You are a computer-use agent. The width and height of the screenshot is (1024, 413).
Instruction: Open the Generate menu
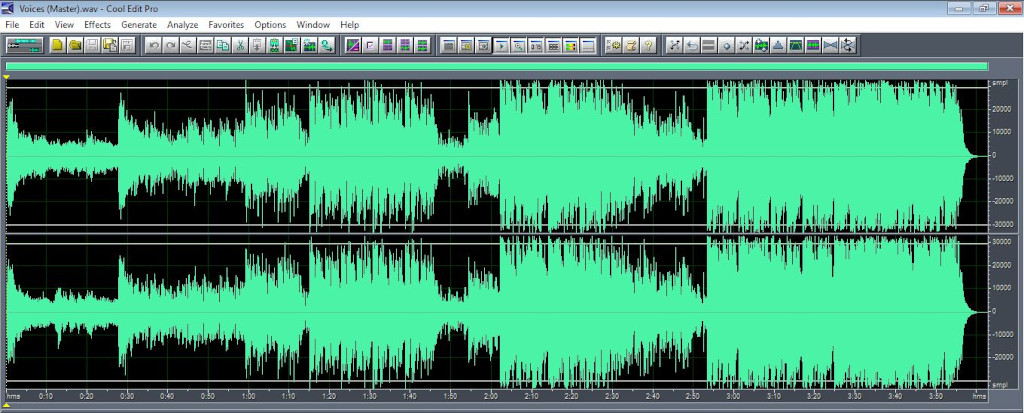point(139,25)
